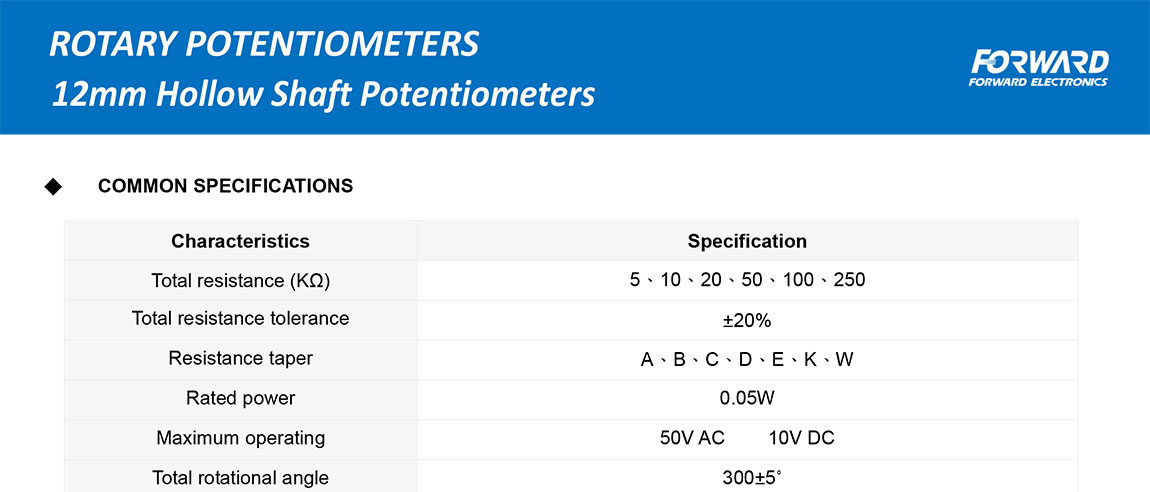This screenshot has height=492, width=1150.
Task: Click the 10V DC value
Action: pyautogui.click(x=801, y=438)
